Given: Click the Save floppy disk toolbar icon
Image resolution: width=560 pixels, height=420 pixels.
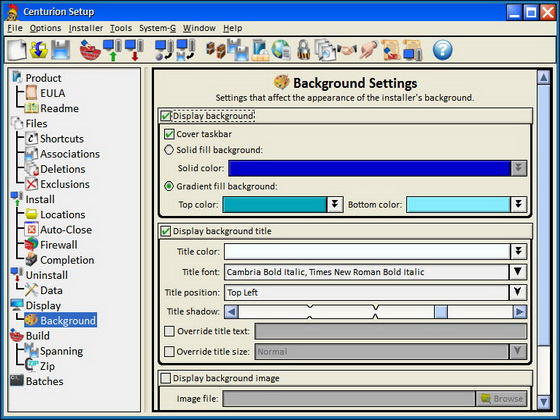Looking at the screenshot, I should click(60, 50).
